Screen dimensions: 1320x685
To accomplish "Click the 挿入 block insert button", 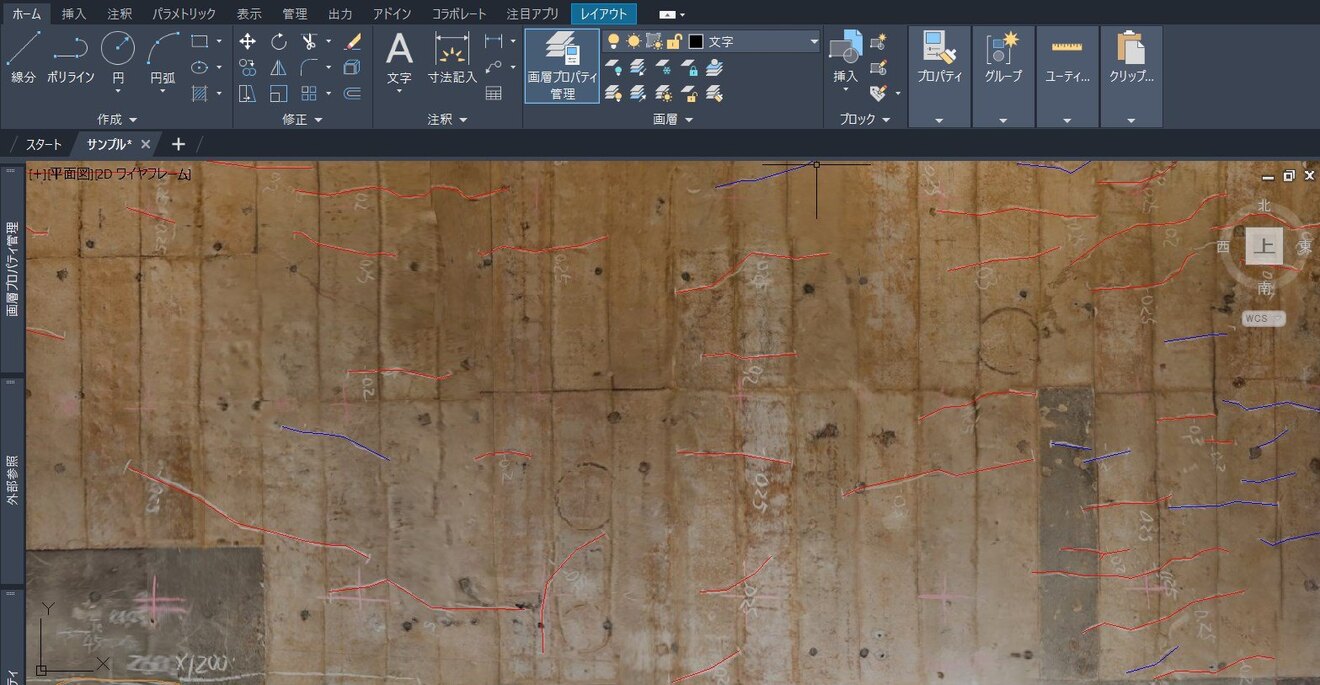I will pyautogui.click(x=846, y=56).
